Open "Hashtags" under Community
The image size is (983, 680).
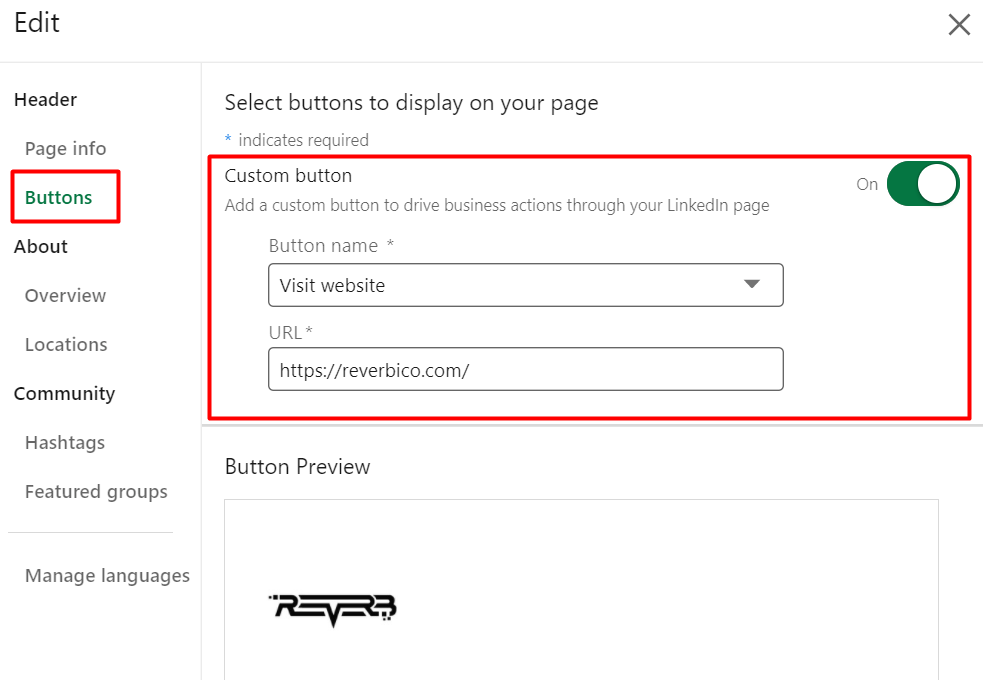[64, 442]
